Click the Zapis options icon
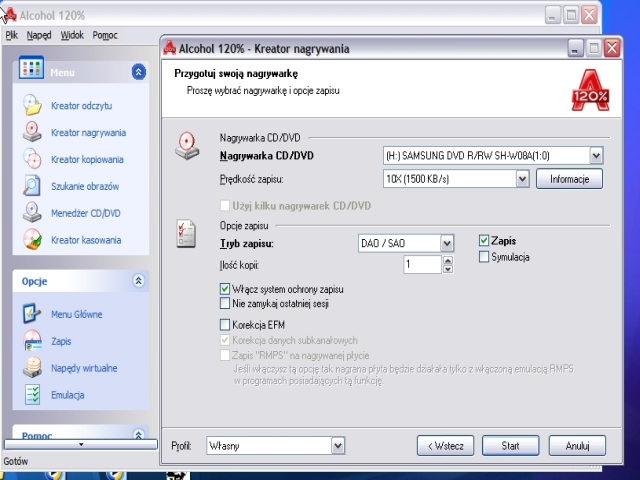 (32, 341)
